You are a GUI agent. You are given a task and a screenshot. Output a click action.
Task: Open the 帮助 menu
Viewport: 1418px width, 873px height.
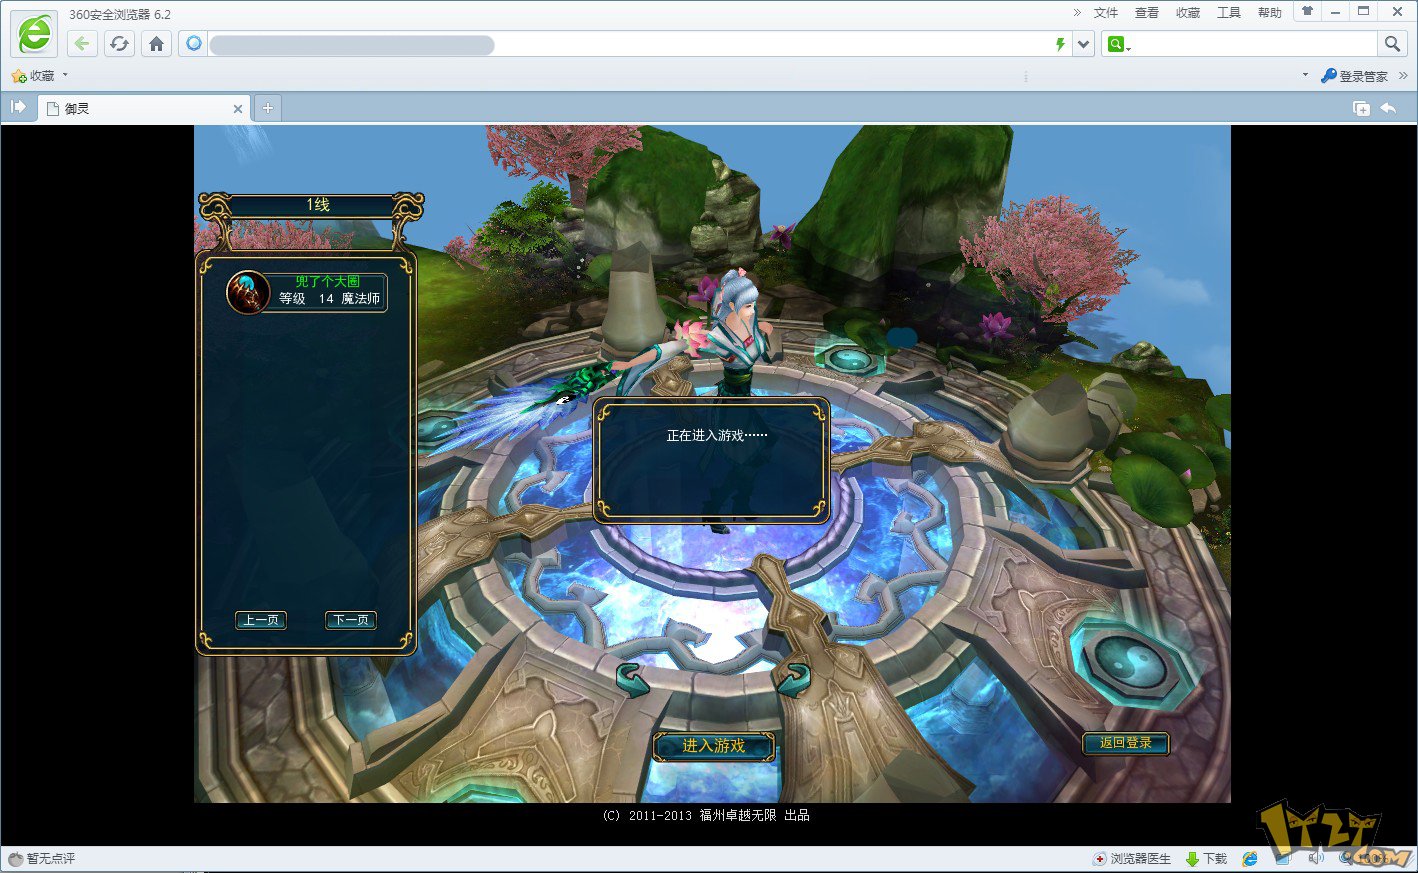(1269, 13)
